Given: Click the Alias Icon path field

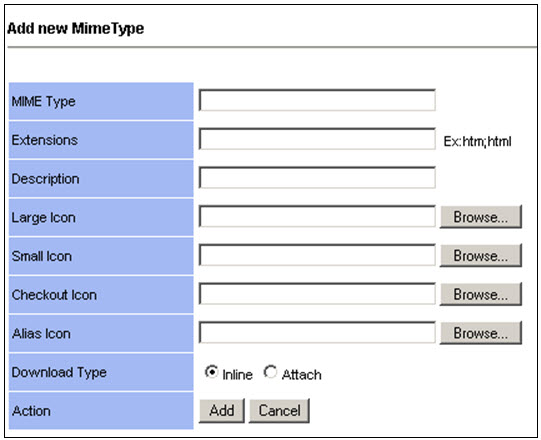Looking at the screenshot, I should [x=317, y=332].
